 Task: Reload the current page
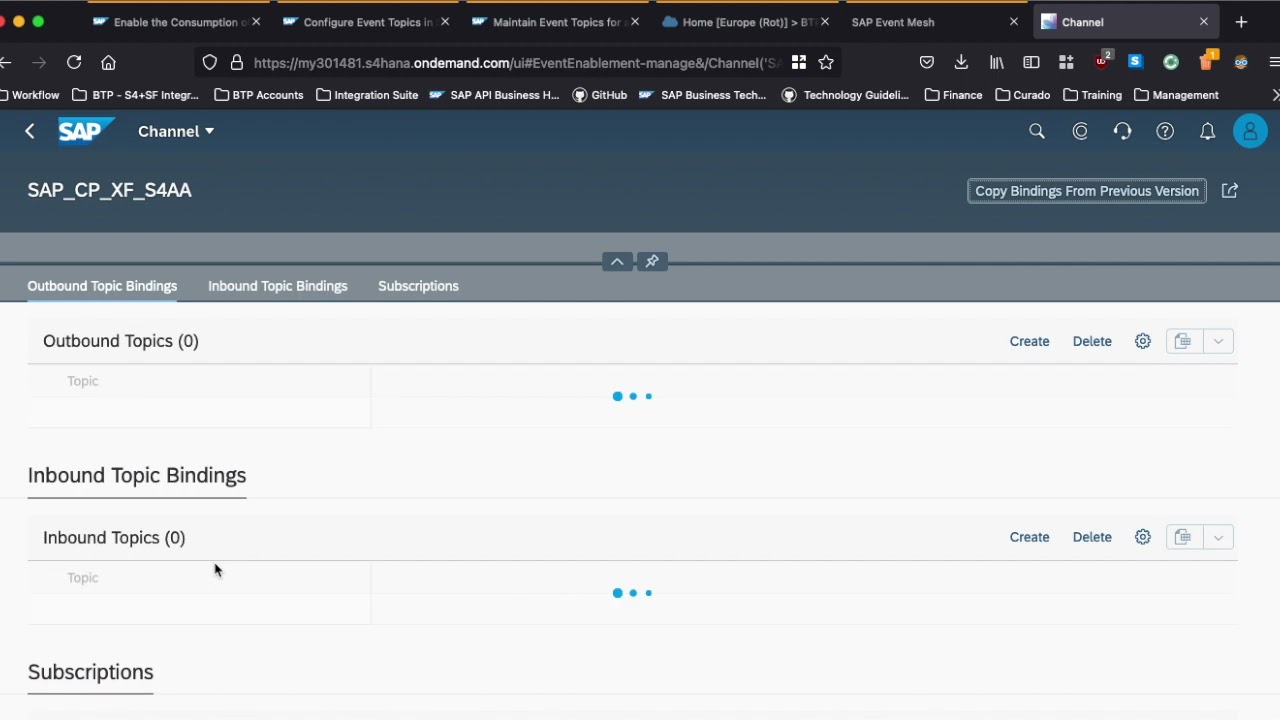[74, 62]
